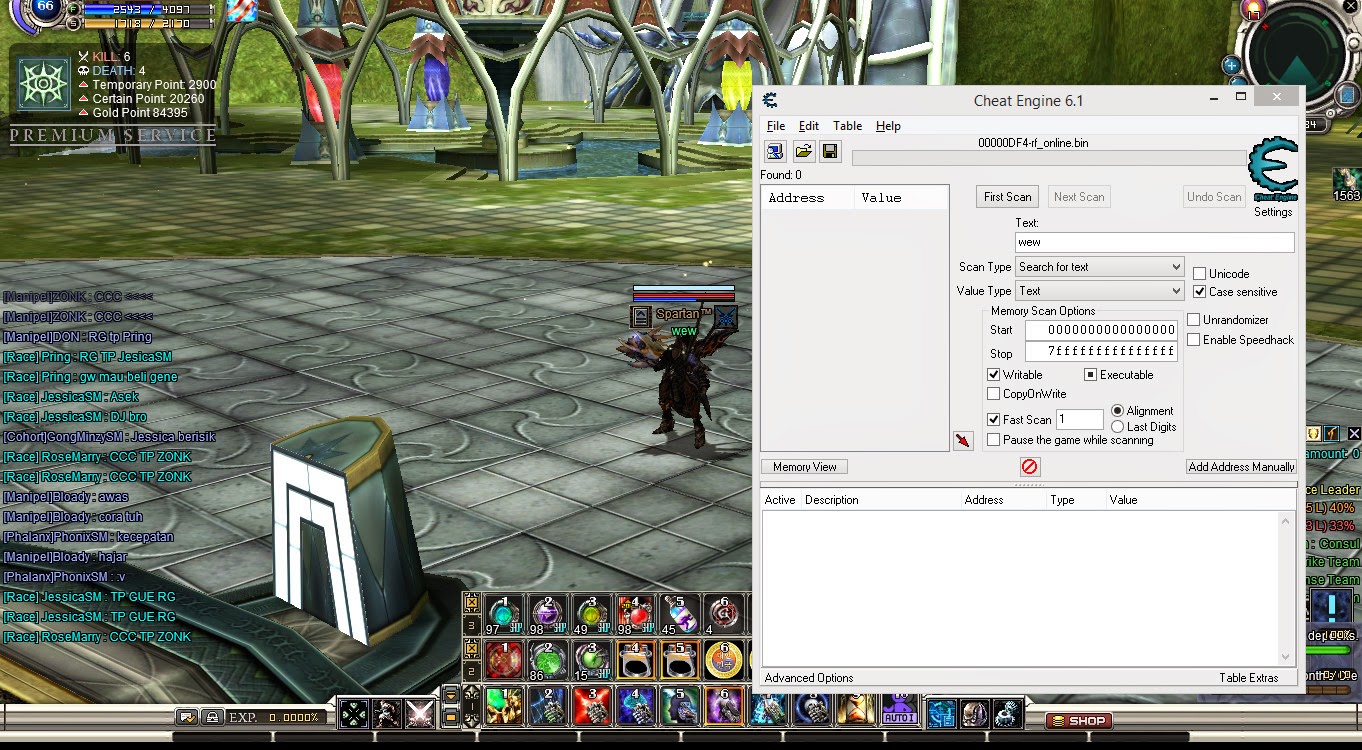The height and width of the screenshot is (750, 1362).
Task: Click Add Address Manually
Action: click(x=1241, y=467)
